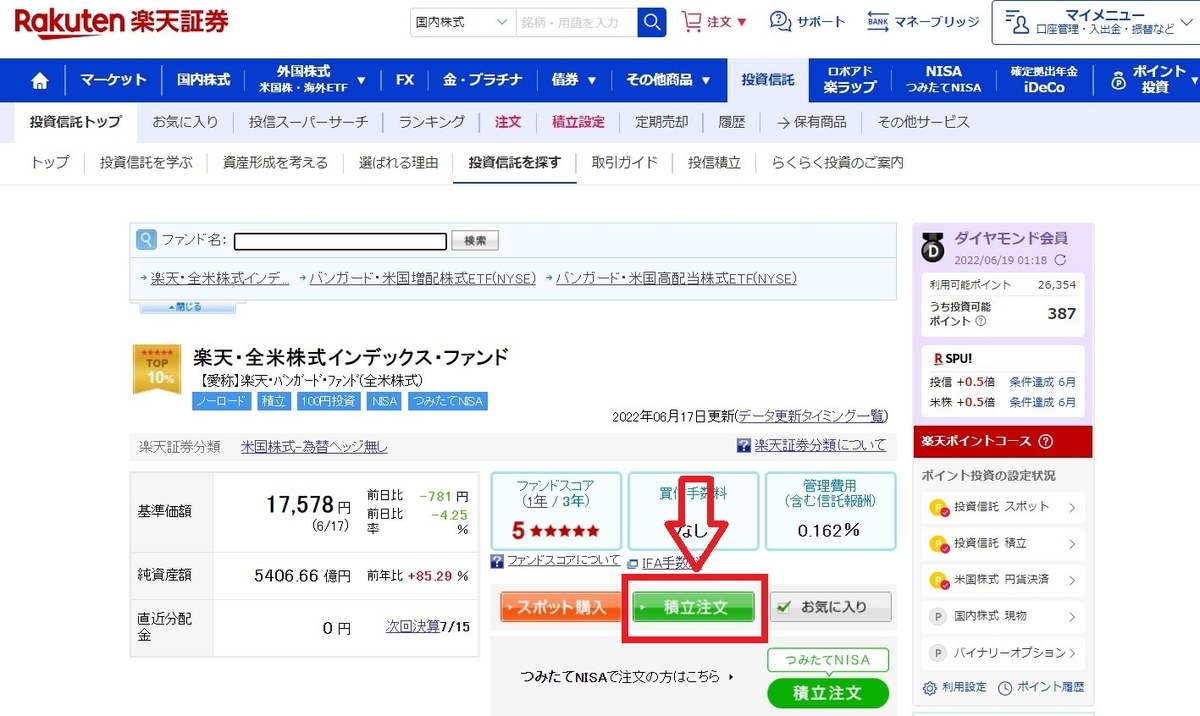
Task: Open バイナリーオプション point setting
Action: point(1003,653)
